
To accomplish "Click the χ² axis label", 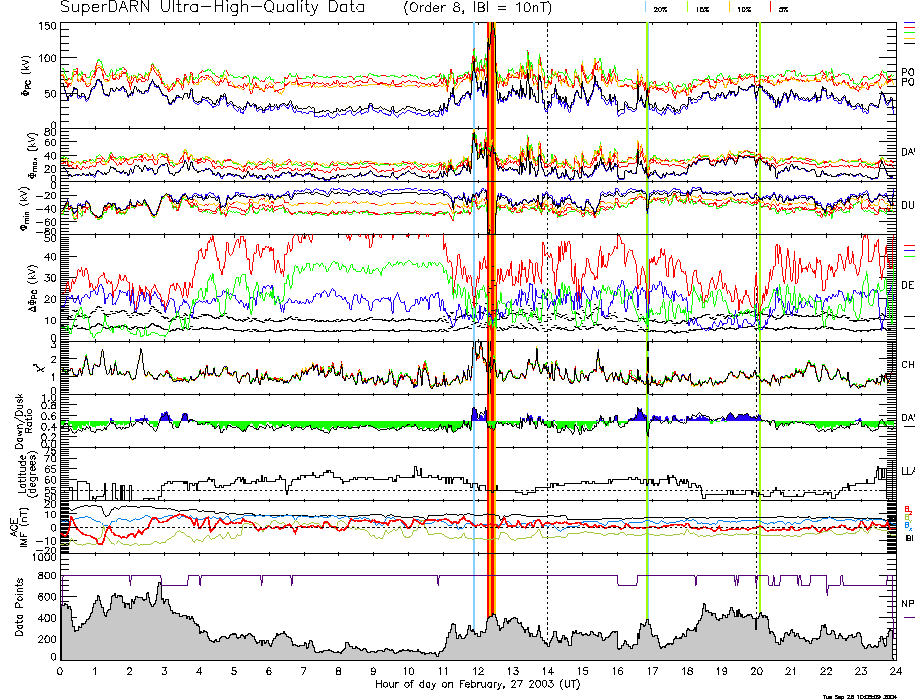I will pyautogui.click(x=39, y=368).
